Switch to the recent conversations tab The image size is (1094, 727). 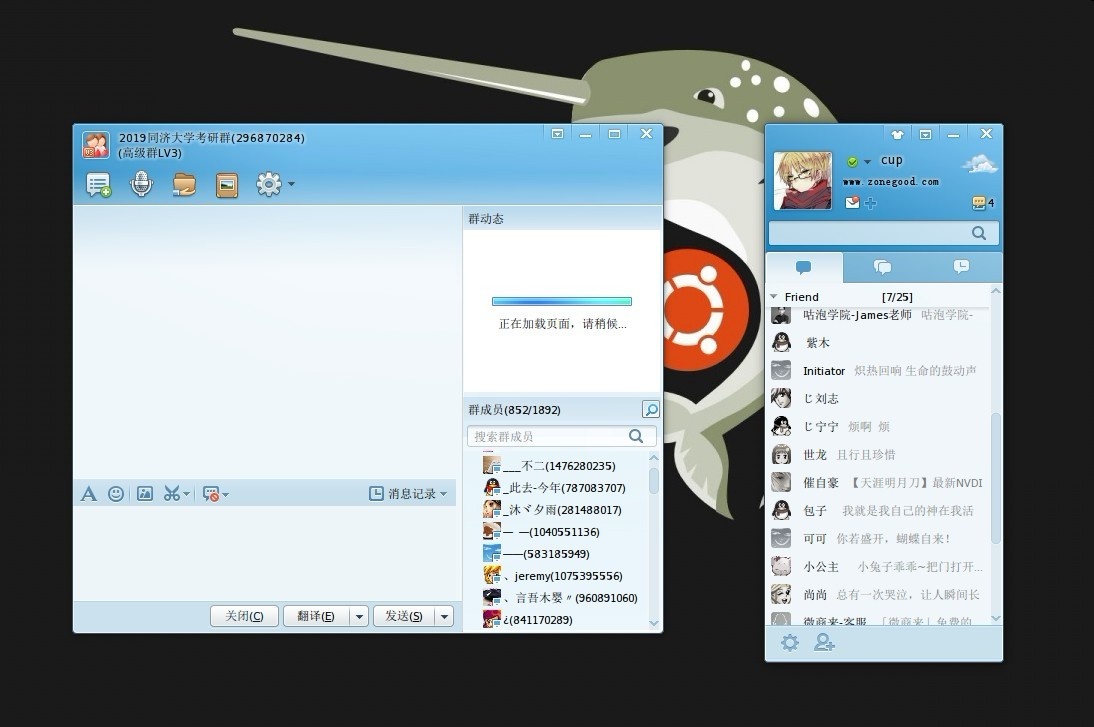tap(961, 267)
